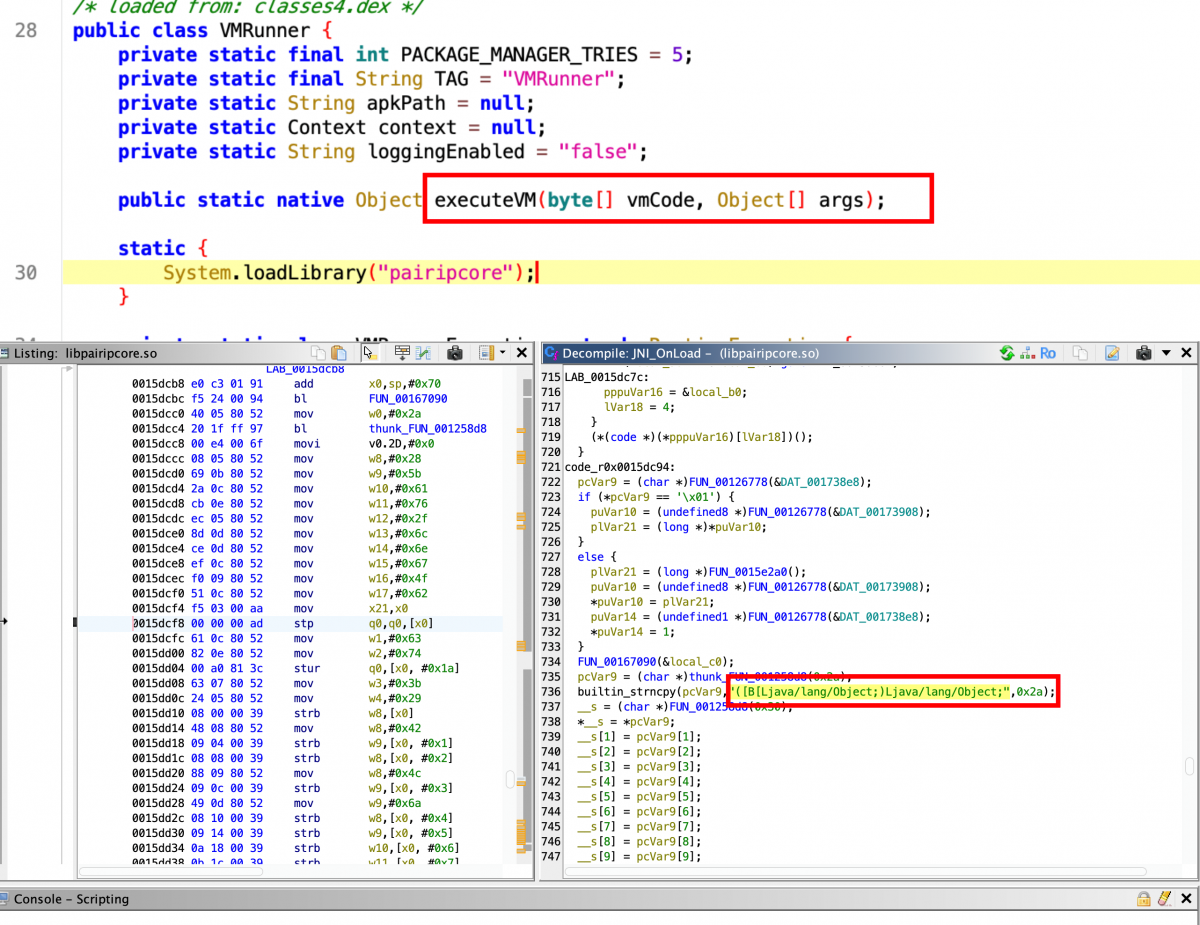This screenshot has width=1200, height=925.
Task: Click the Ro icon in the Decompiler toolbar
Action: 1048,353
